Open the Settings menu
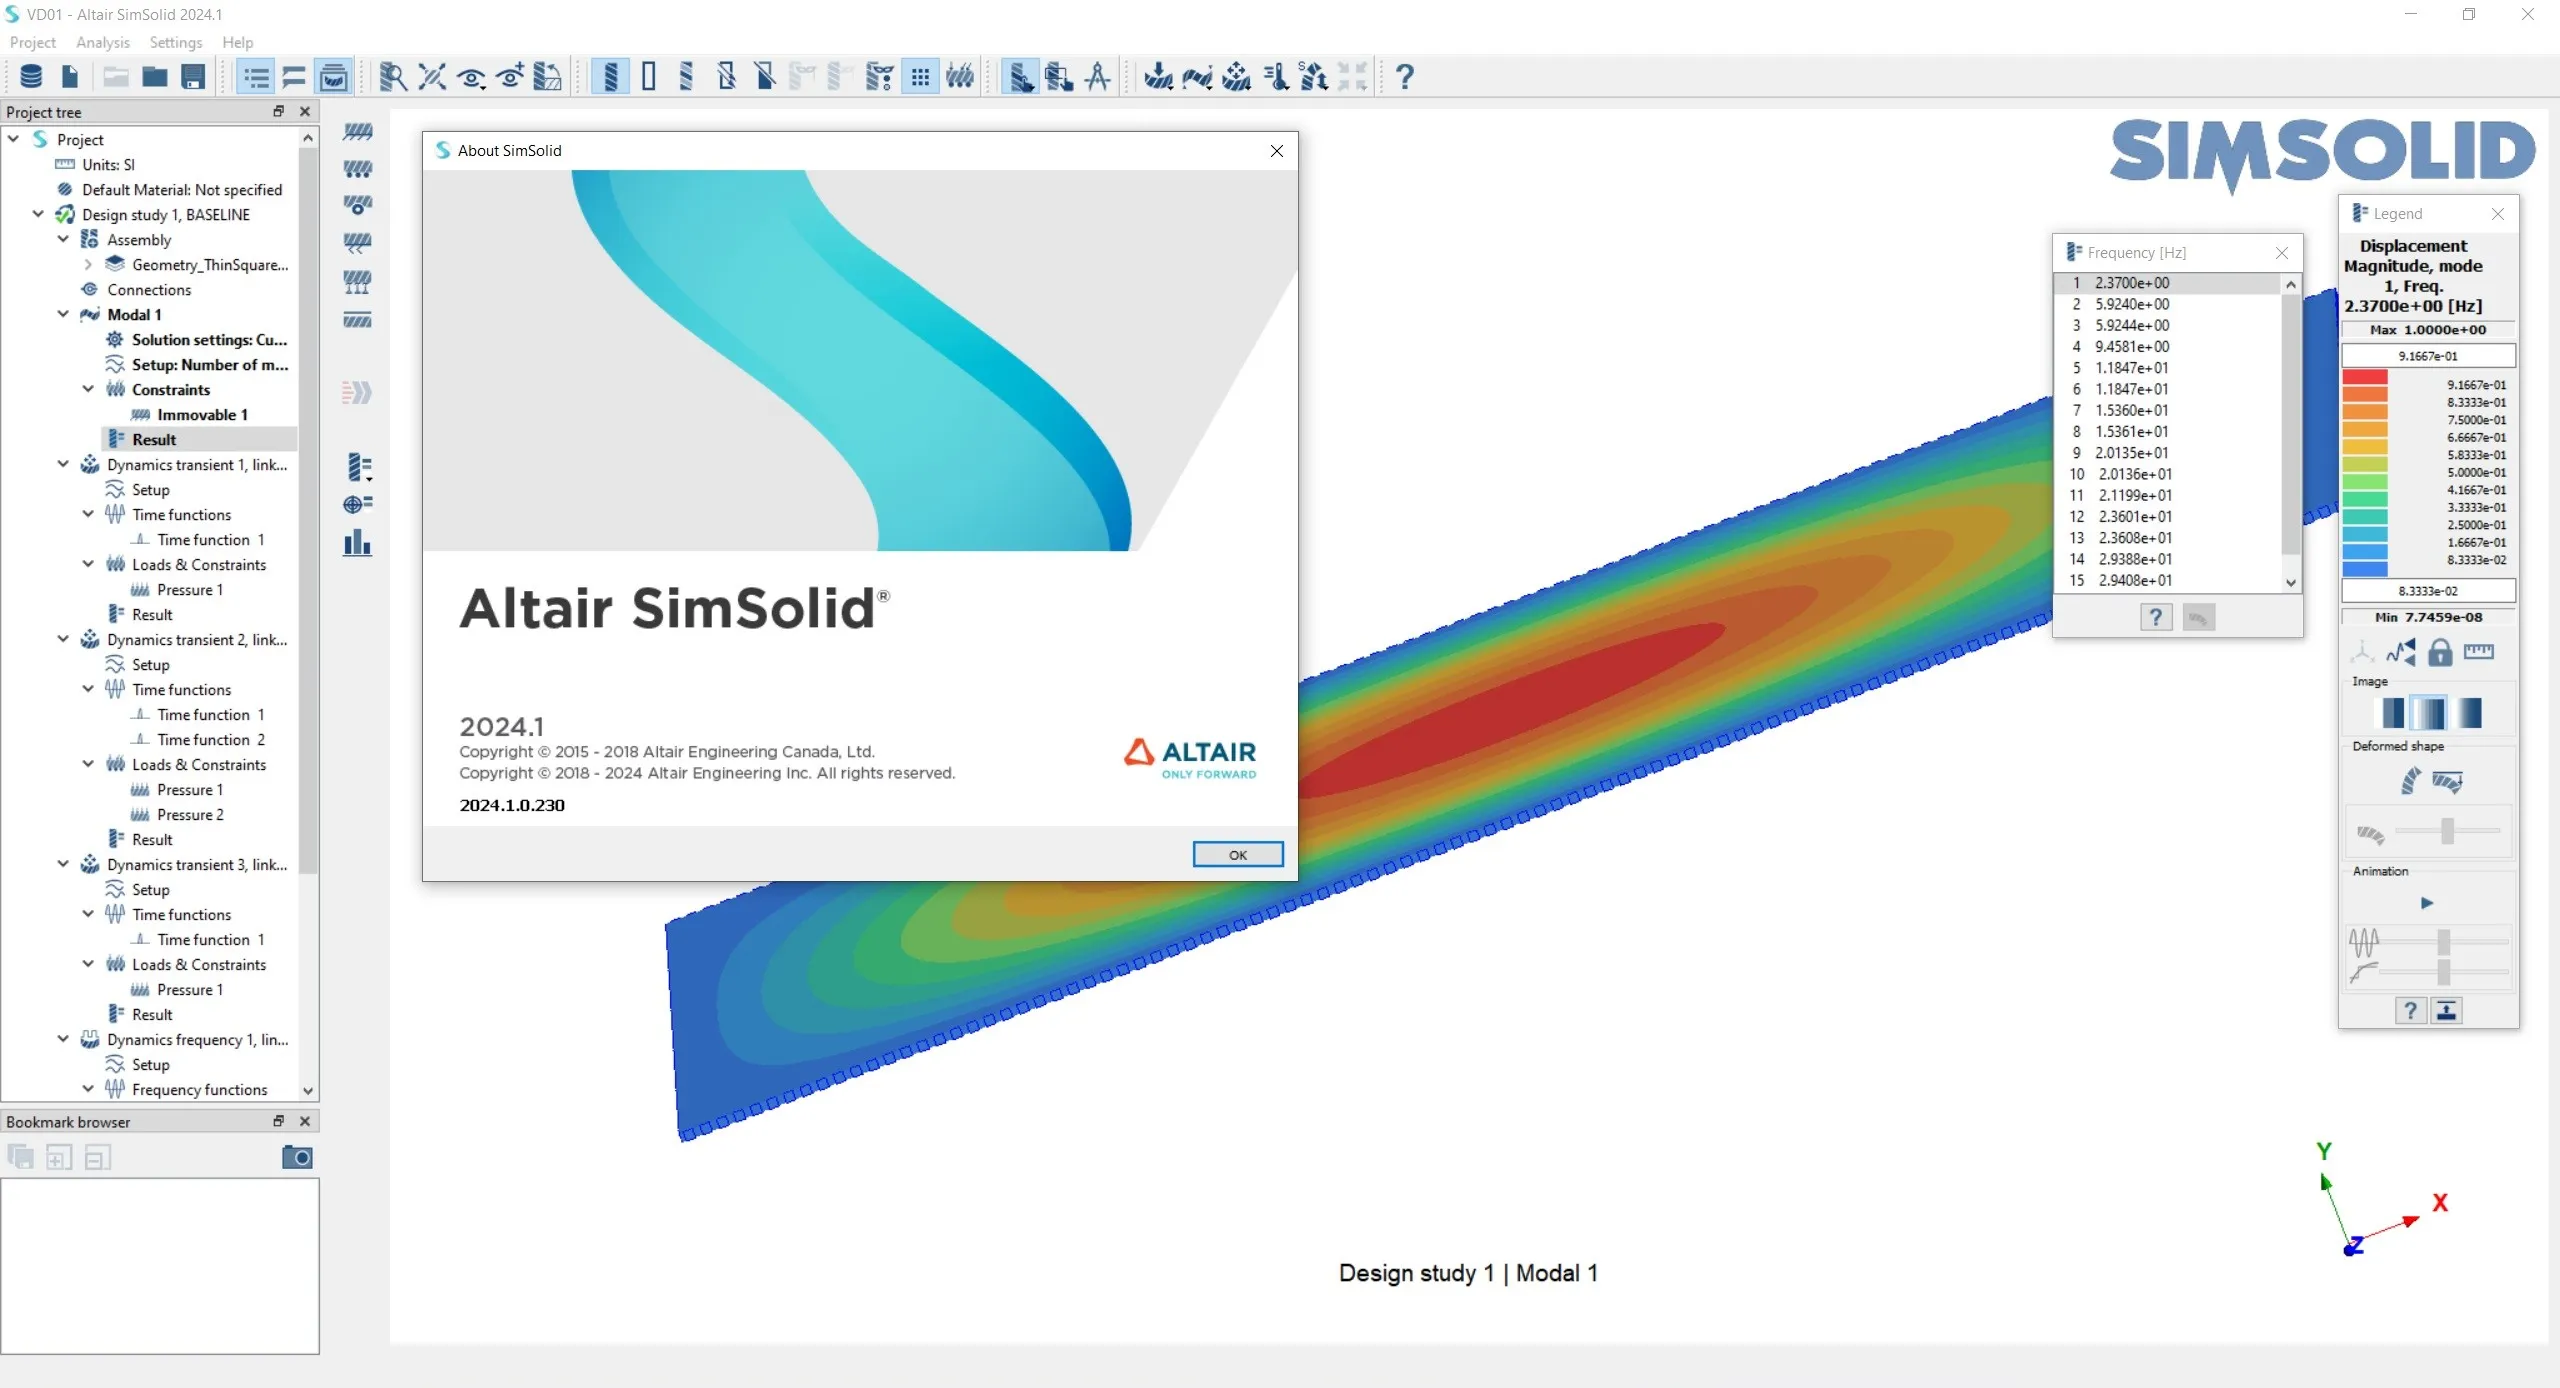 176,42
